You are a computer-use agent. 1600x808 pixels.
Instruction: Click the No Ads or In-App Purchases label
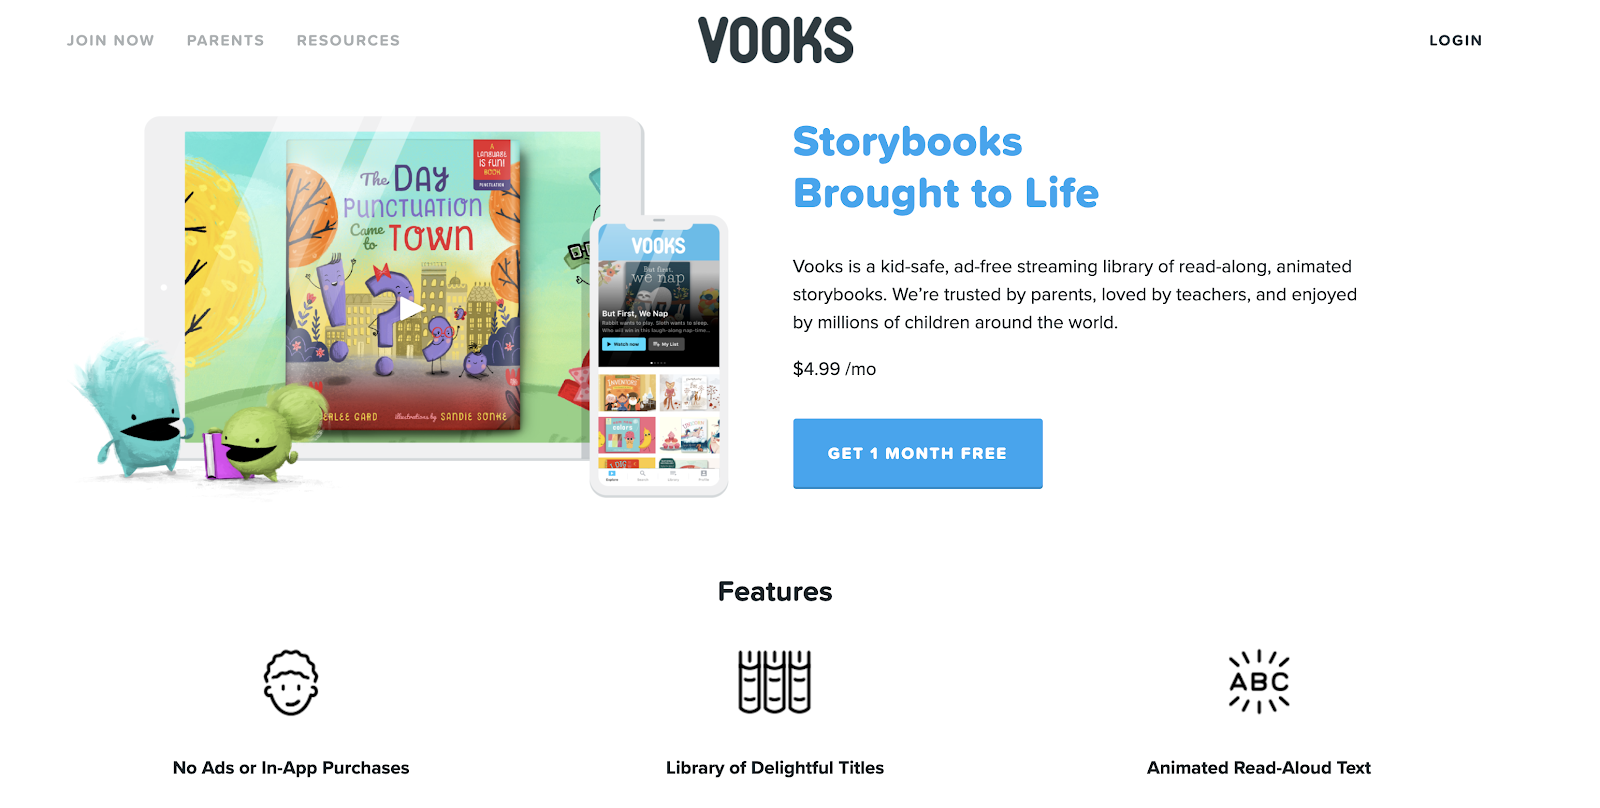tap(291, 768)
